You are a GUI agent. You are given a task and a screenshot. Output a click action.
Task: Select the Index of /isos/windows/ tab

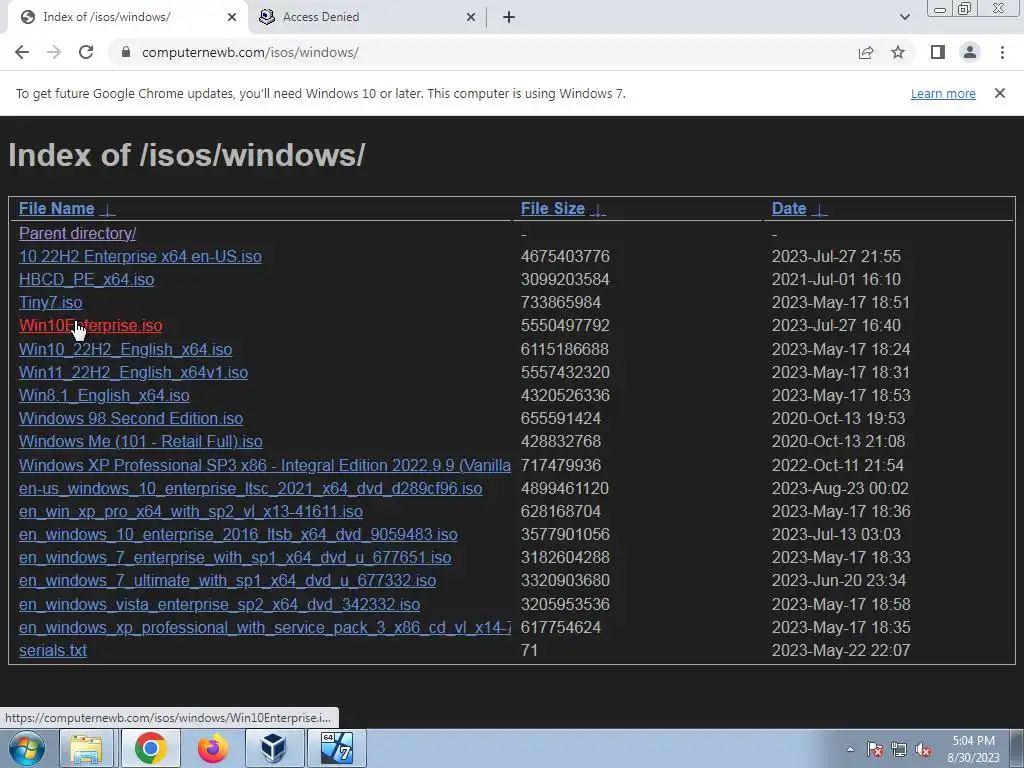pyautogui.click(x=127, y=17)
